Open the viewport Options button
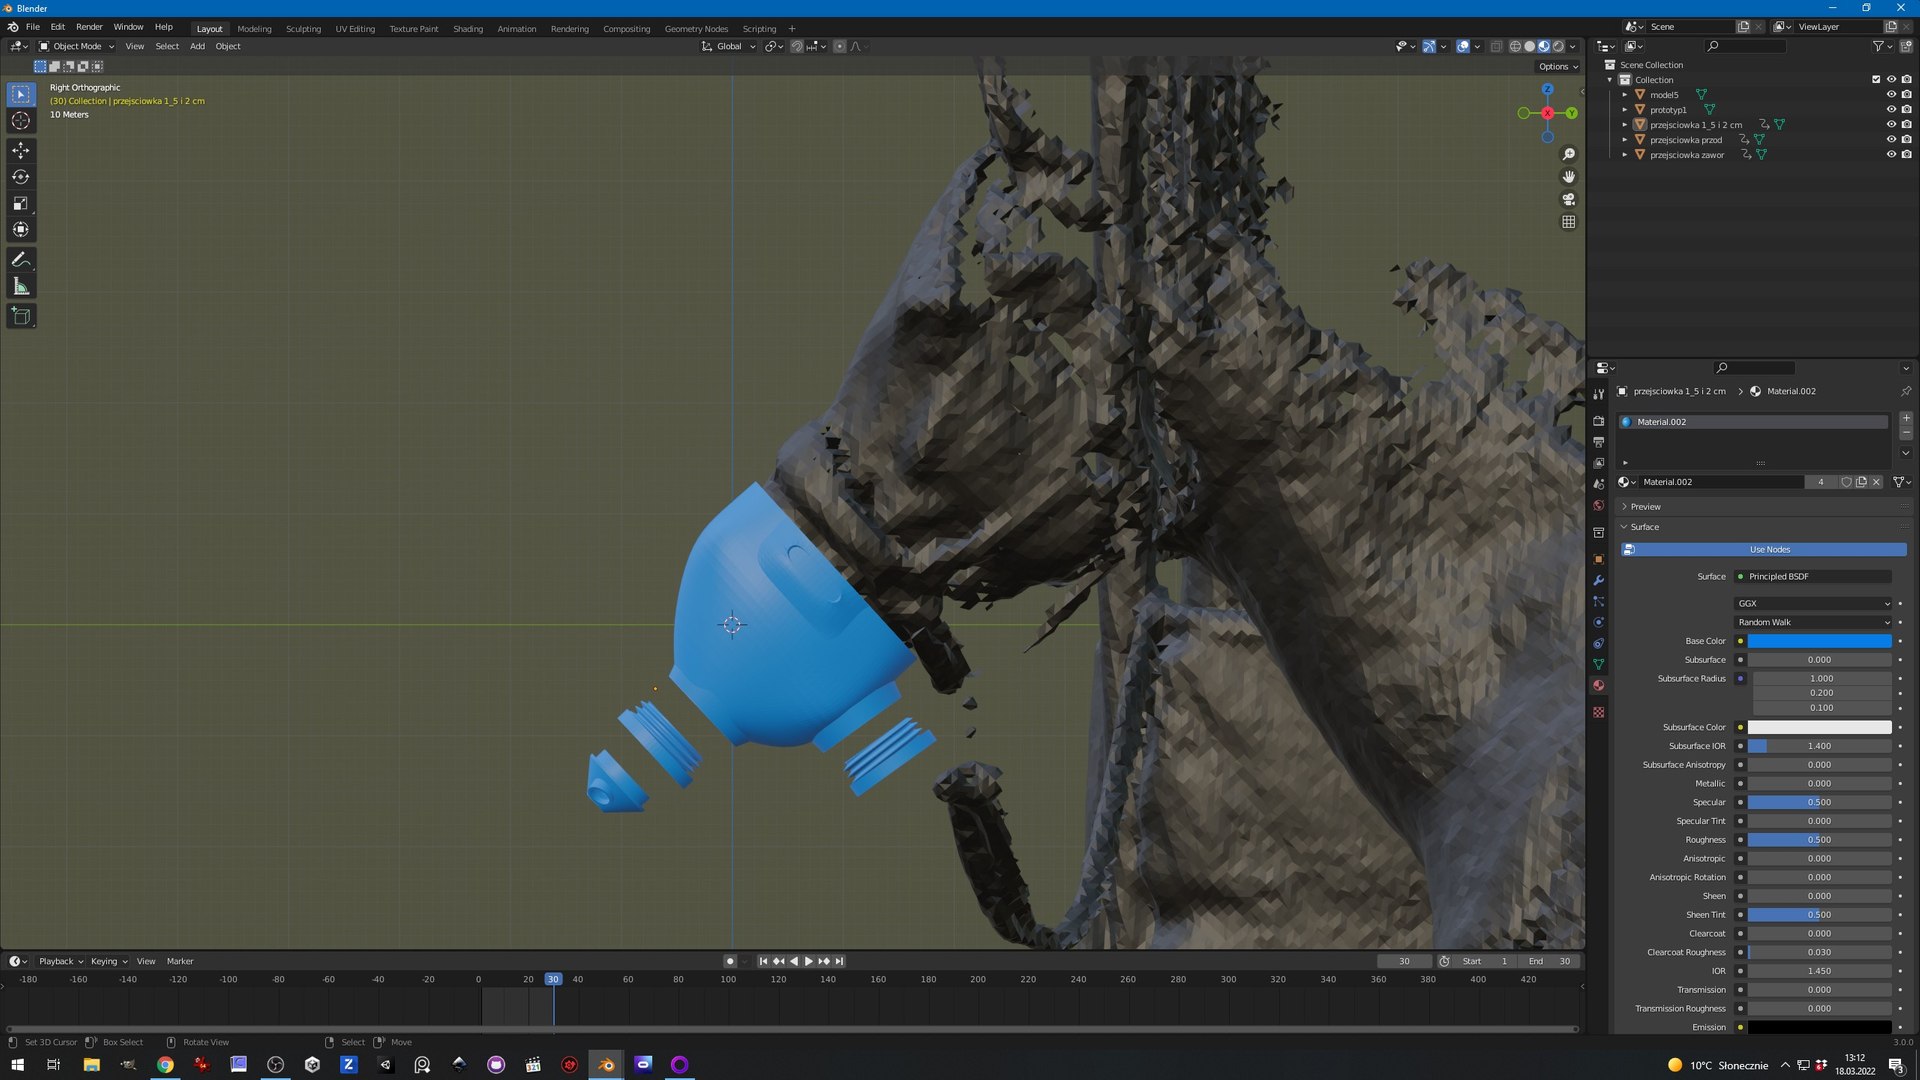Image resolution: width=1920 pixels, height=1080 pixels. [x=1557, y=66]
